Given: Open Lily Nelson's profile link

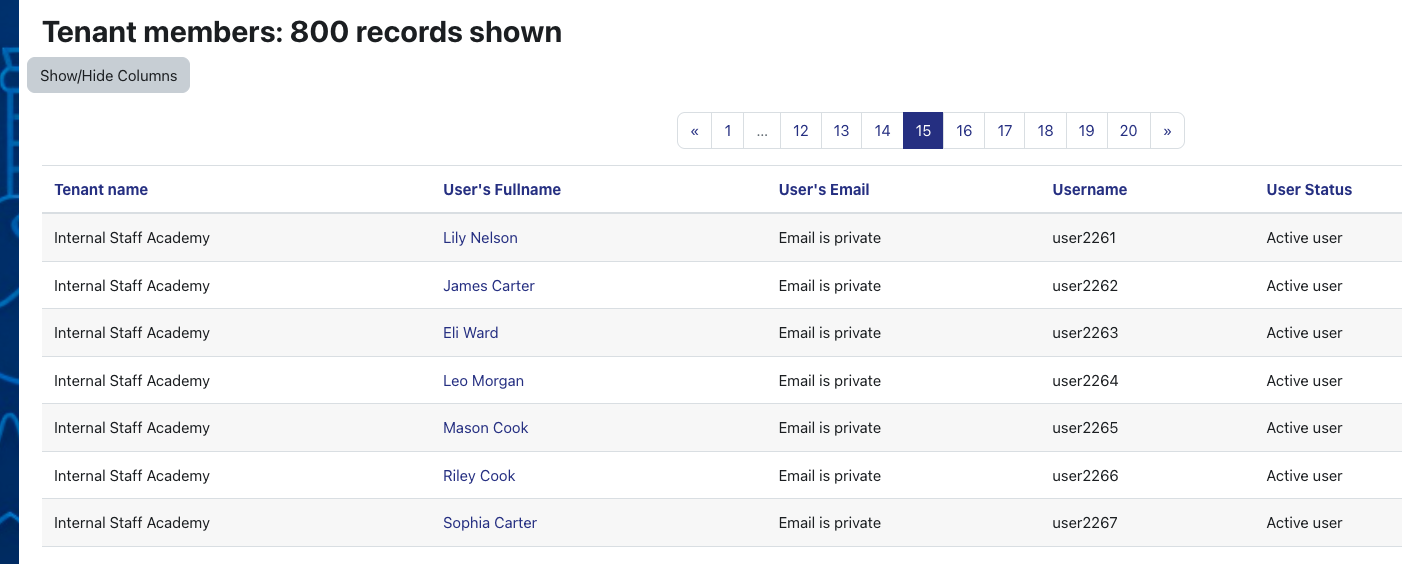Looking at the screenshot, I should (x=480, y=238).
